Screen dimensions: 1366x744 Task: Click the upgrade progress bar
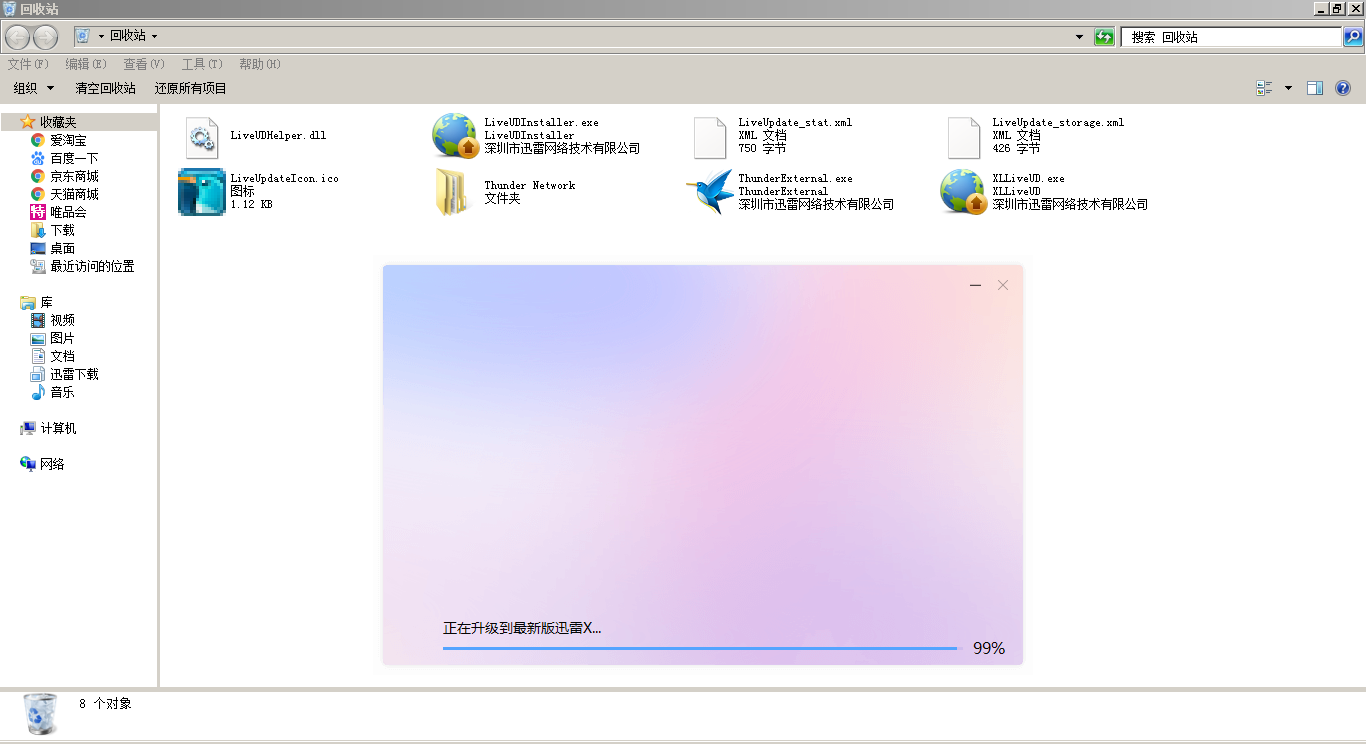[x=701, y=648]
